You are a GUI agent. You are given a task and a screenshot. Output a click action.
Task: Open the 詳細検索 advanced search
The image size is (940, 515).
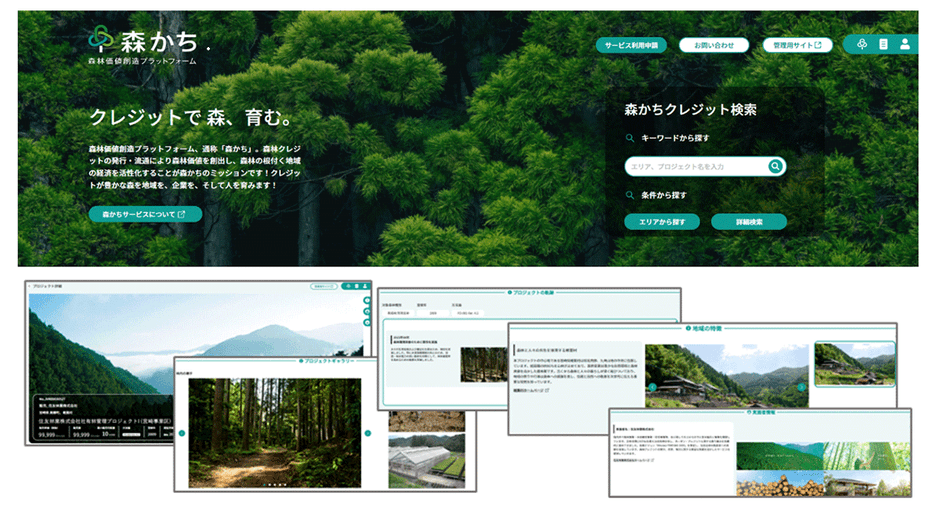pyautogui.click(x=748, y=221)
